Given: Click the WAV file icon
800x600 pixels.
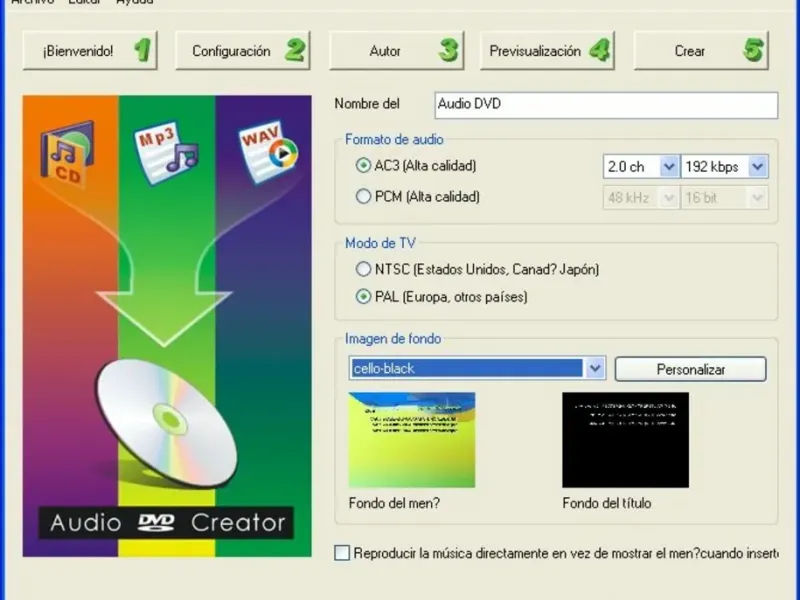Looking at the screenshot, I should (268, 152).
